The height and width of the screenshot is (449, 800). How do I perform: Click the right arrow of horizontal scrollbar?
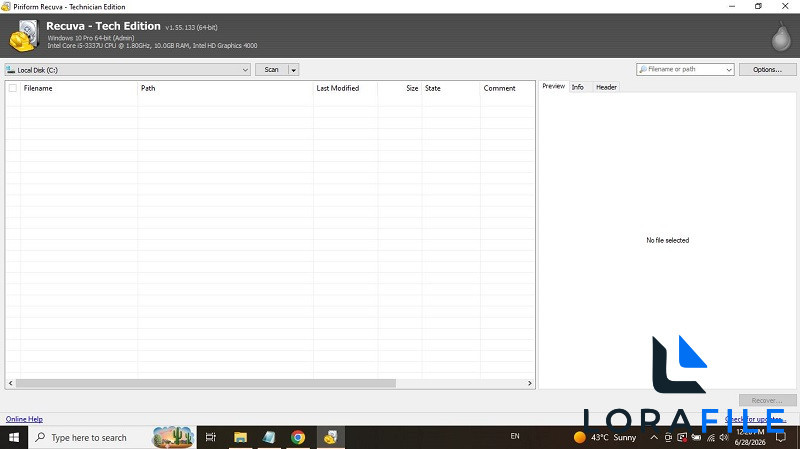(530, 383)
